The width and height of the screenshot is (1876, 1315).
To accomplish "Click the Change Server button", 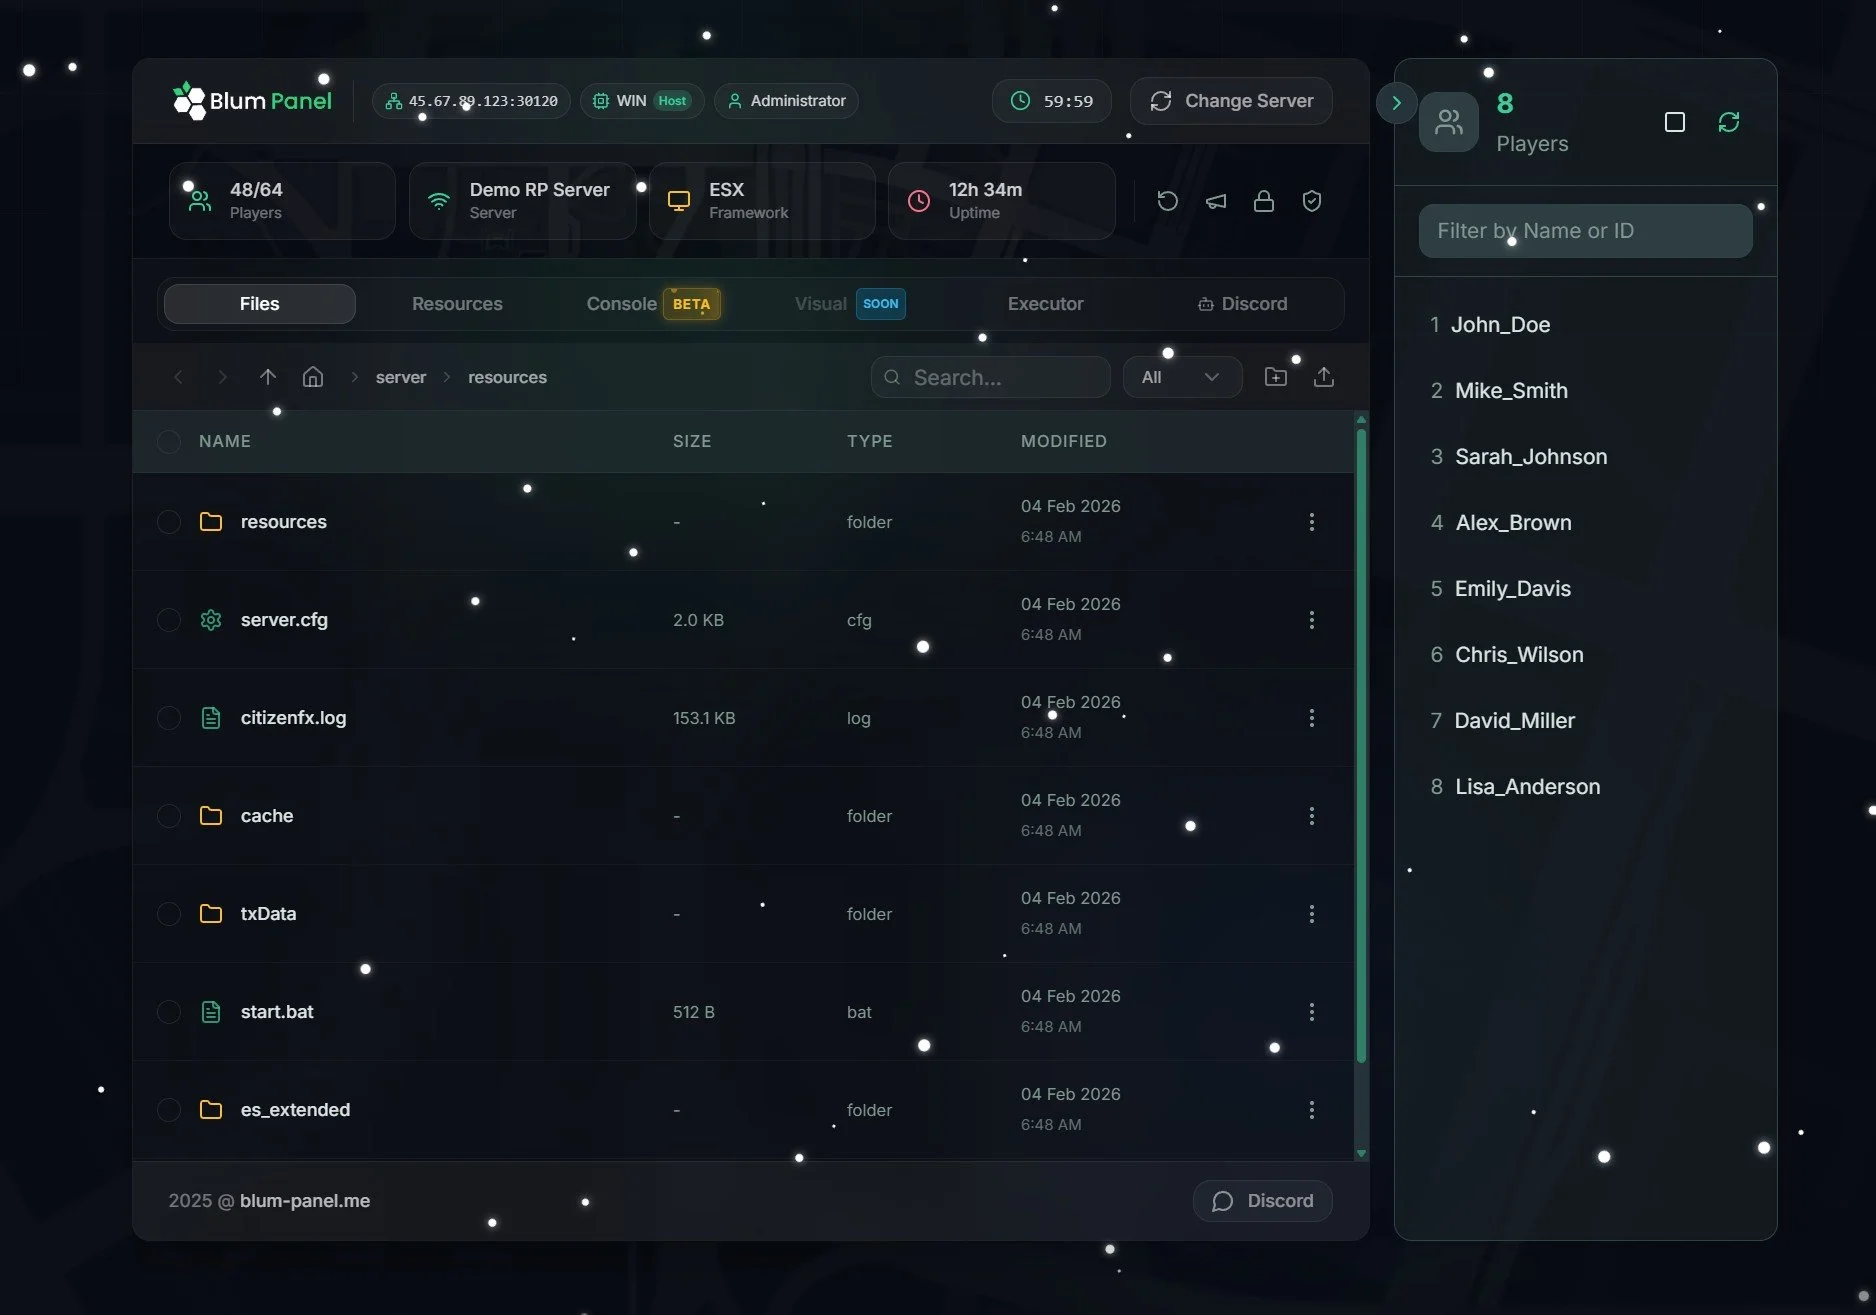I will tap(1231, 101).
